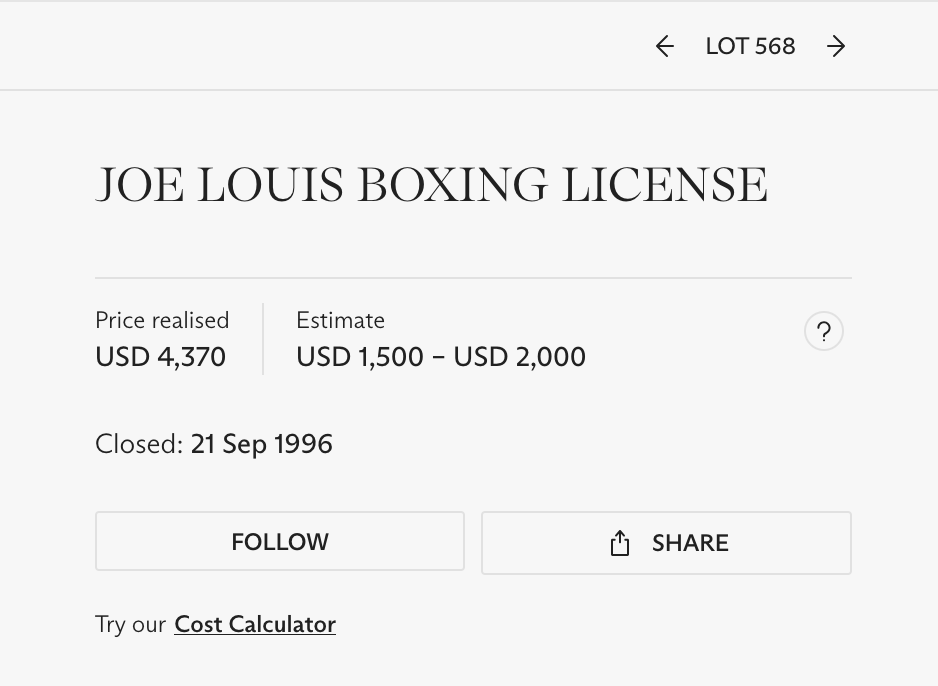This screenshot has width=938, height=686.
Task: Select the Closed date 21 Sep 1996
Action: click(x=261, y=443)
